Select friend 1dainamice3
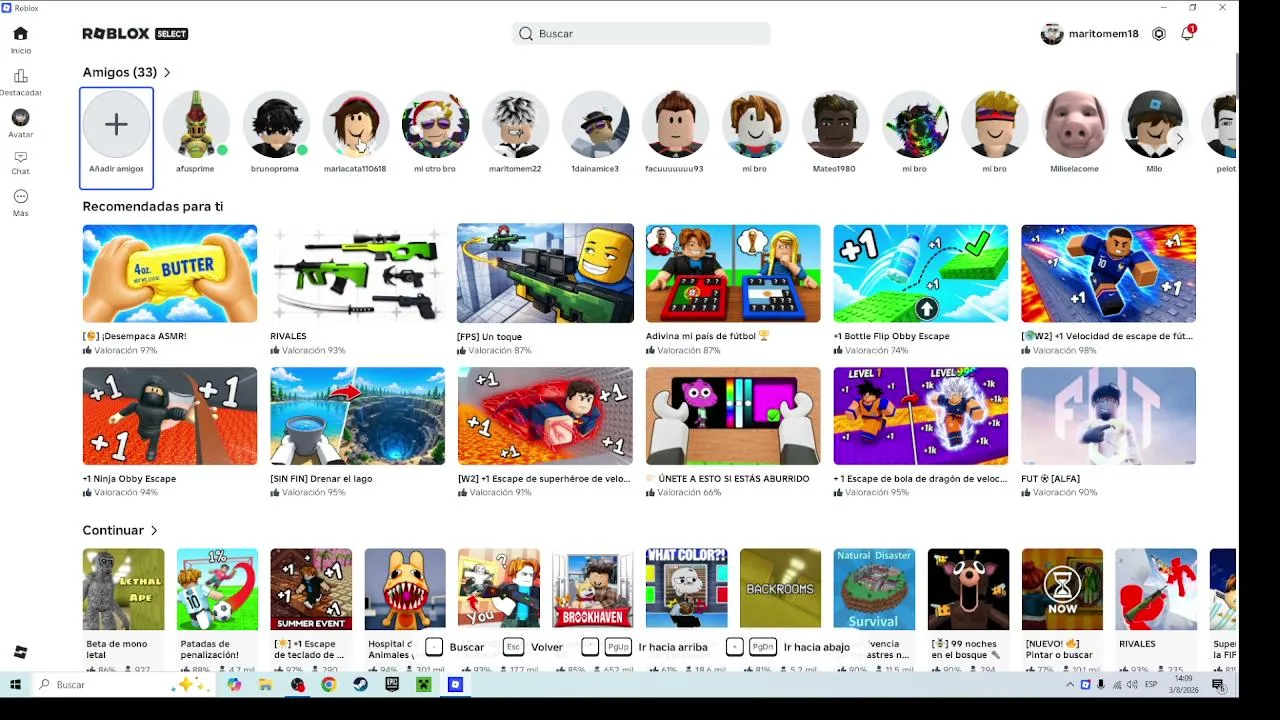 coord(595,124)
